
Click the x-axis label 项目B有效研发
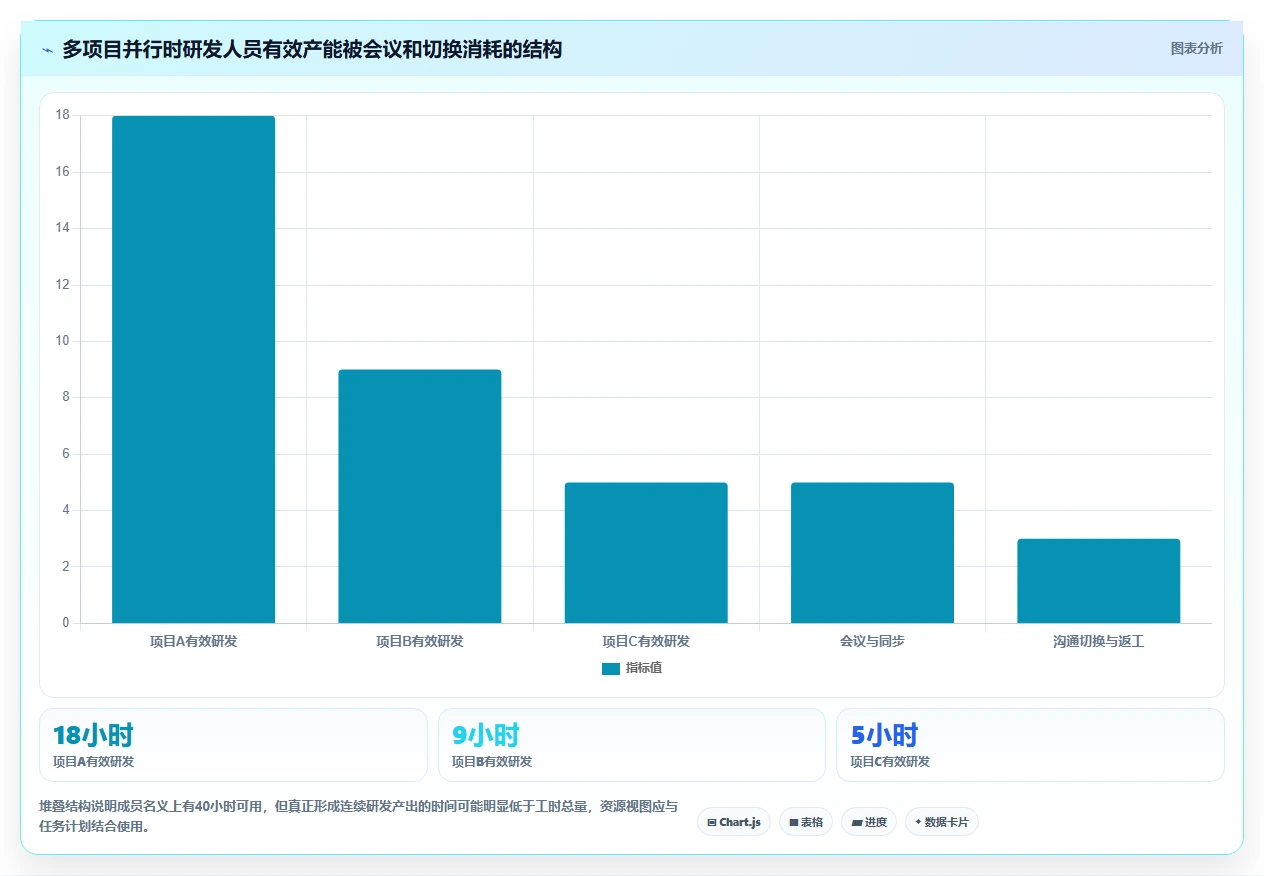[419, 641]
